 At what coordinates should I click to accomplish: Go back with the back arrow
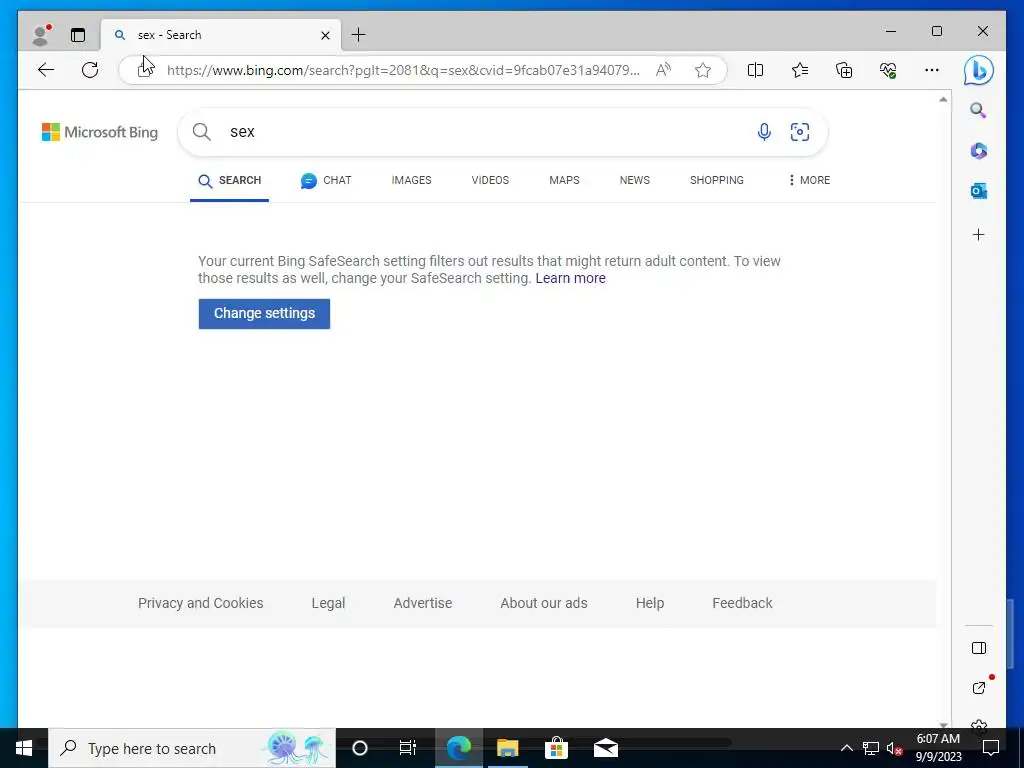tap(46, 70)
